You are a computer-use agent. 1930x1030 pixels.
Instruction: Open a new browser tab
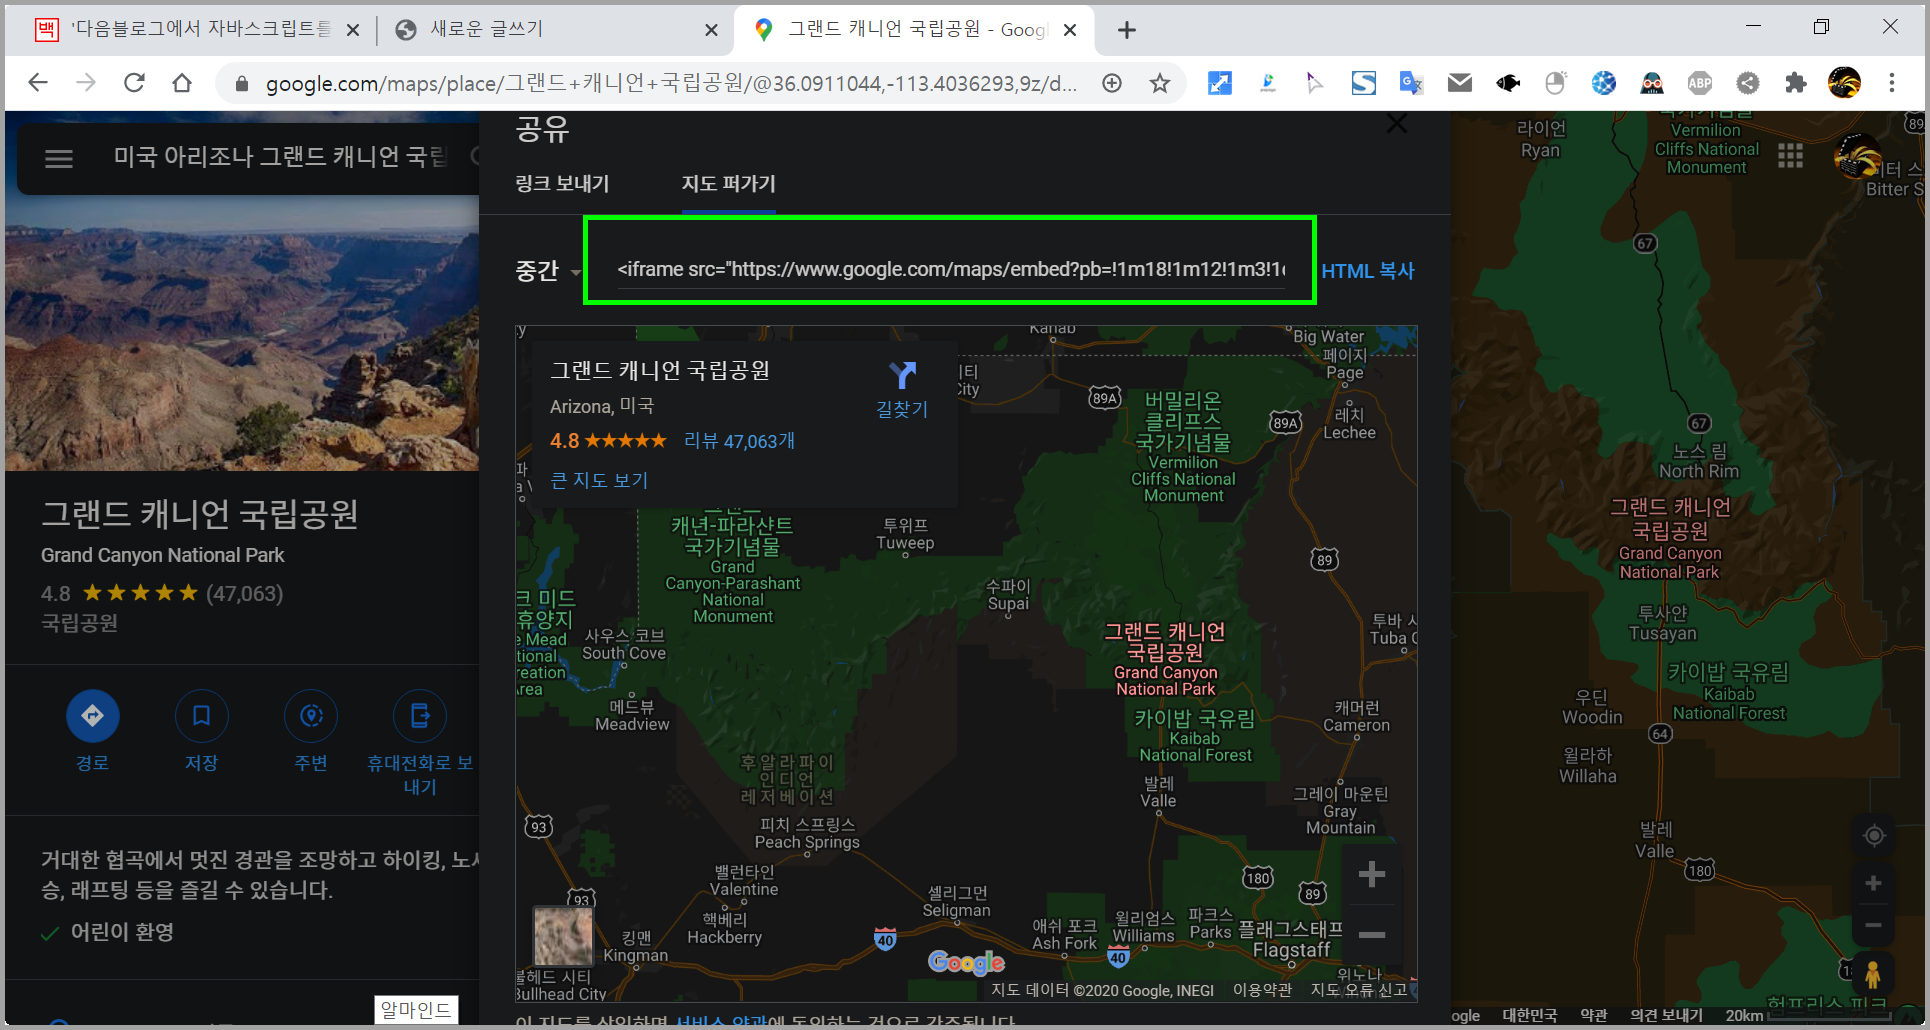pos(1127,30)
